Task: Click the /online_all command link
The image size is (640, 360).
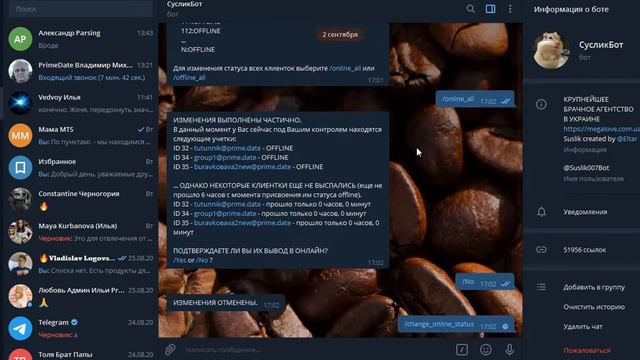Action: tap(345, 68)
